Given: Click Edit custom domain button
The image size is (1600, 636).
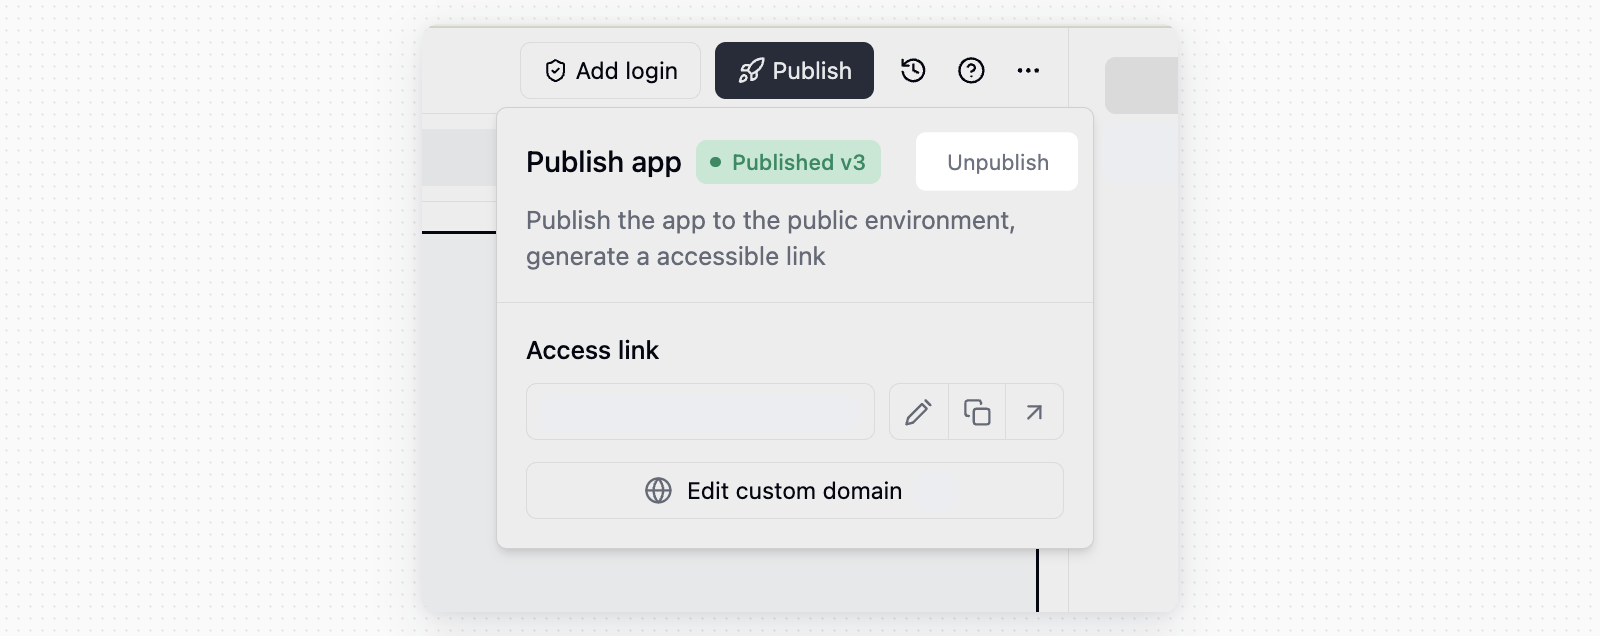Looking at the screenshot, I should (x=795, y=491).
